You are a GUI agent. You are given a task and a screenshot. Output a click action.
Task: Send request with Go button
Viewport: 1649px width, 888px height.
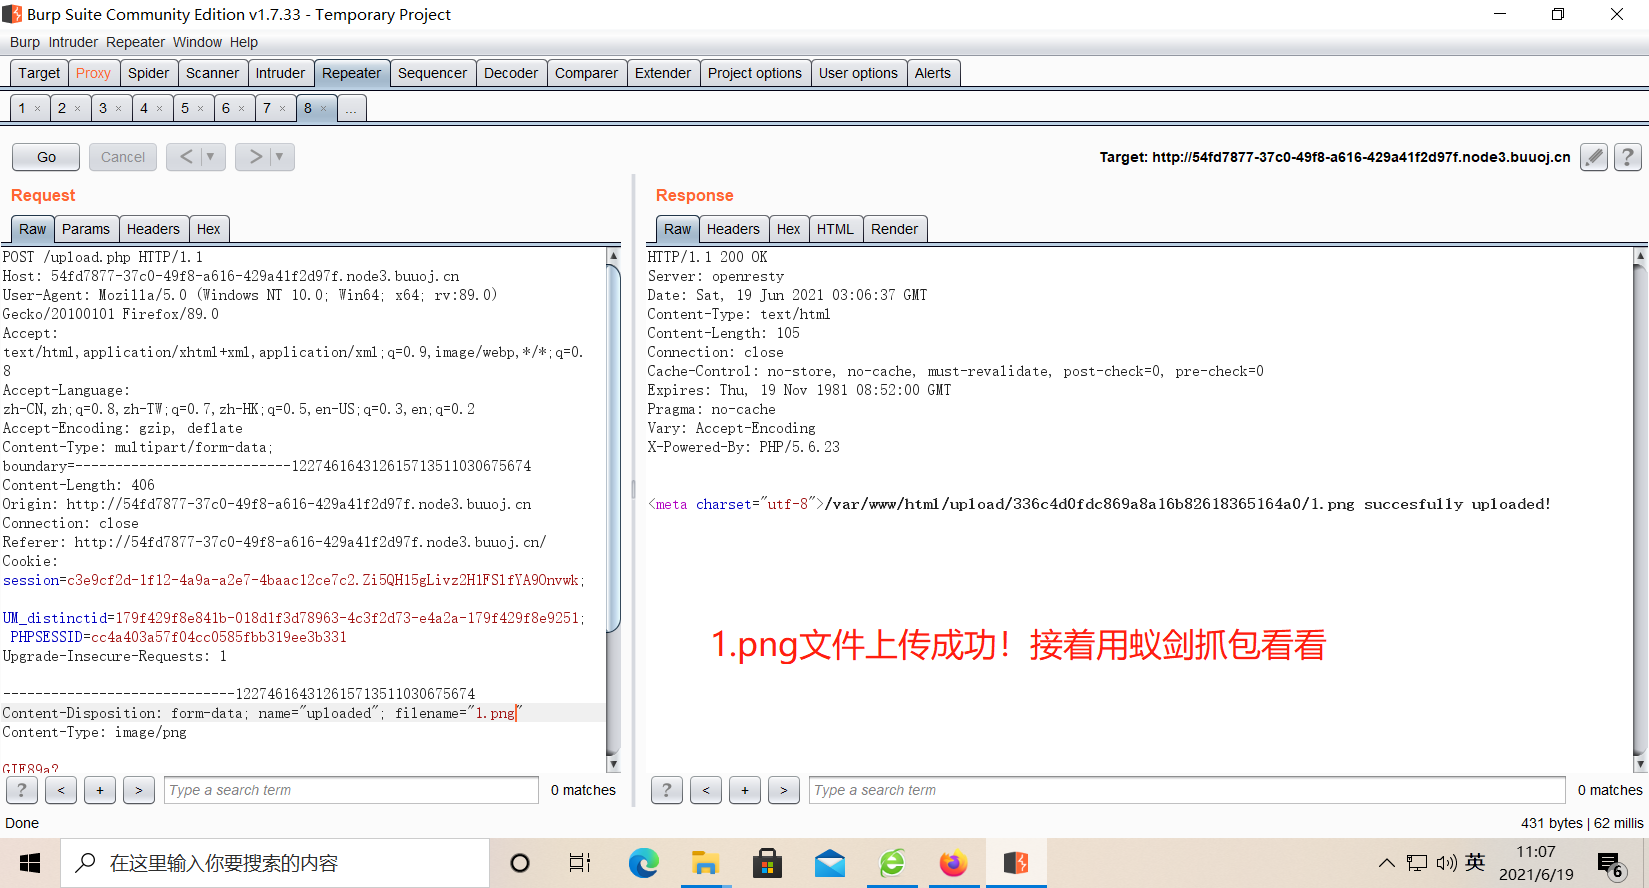[x=47, y=157]
